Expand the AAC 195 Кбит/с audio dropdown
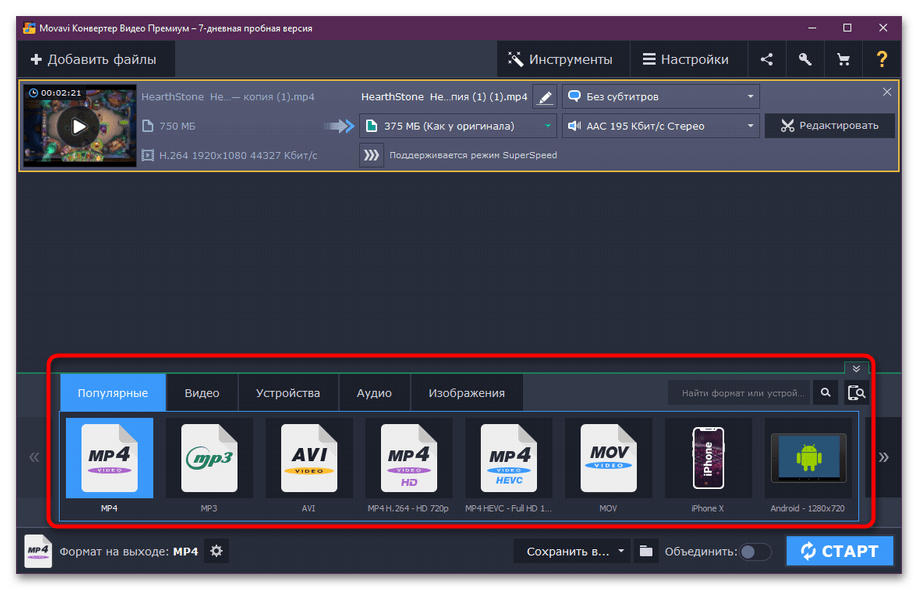 [661, 126]
